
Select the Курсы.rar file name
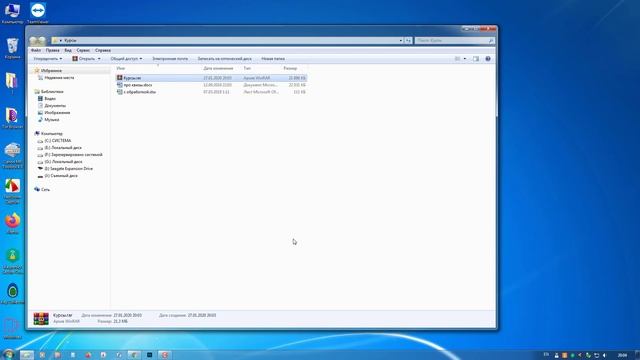[x=132, y=78]
